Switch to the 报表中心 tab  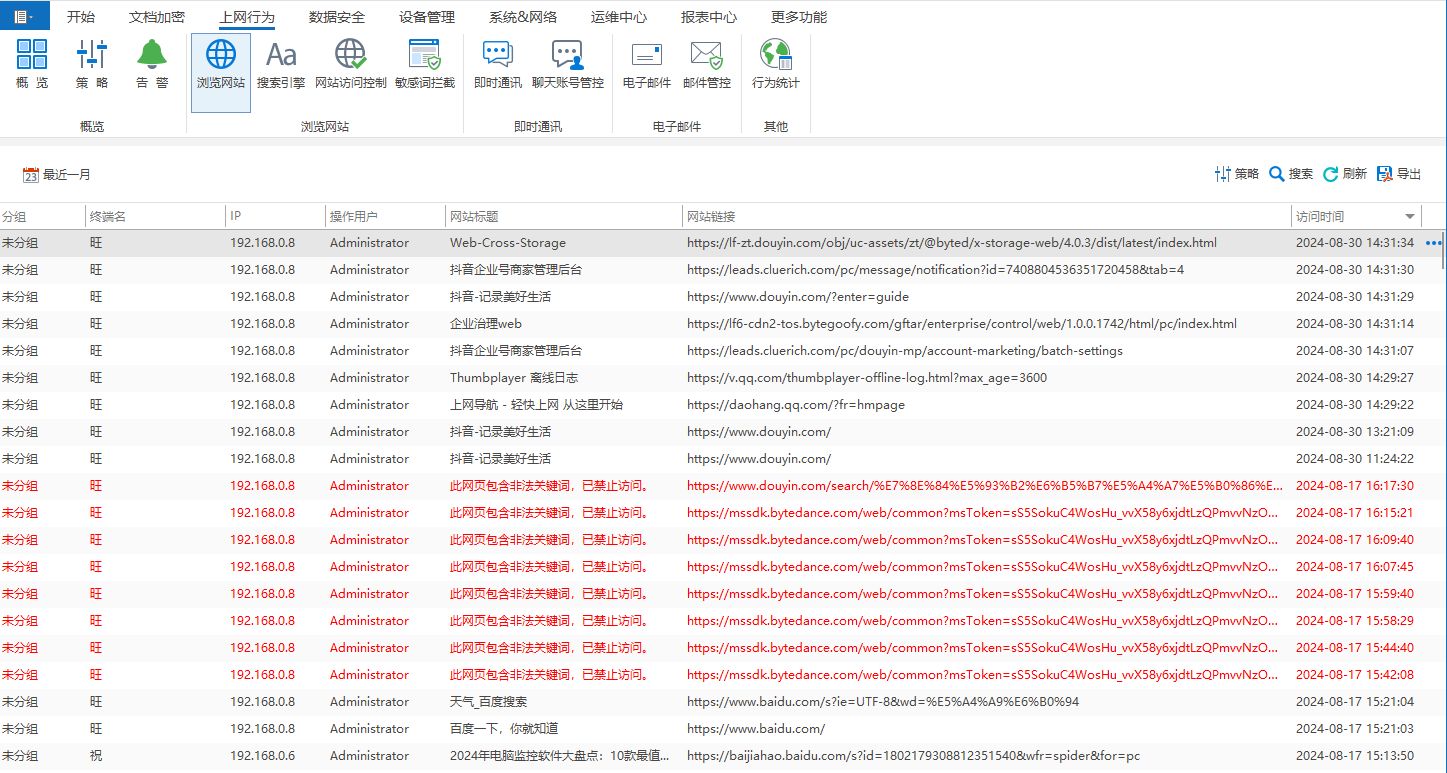click(709, 17)
